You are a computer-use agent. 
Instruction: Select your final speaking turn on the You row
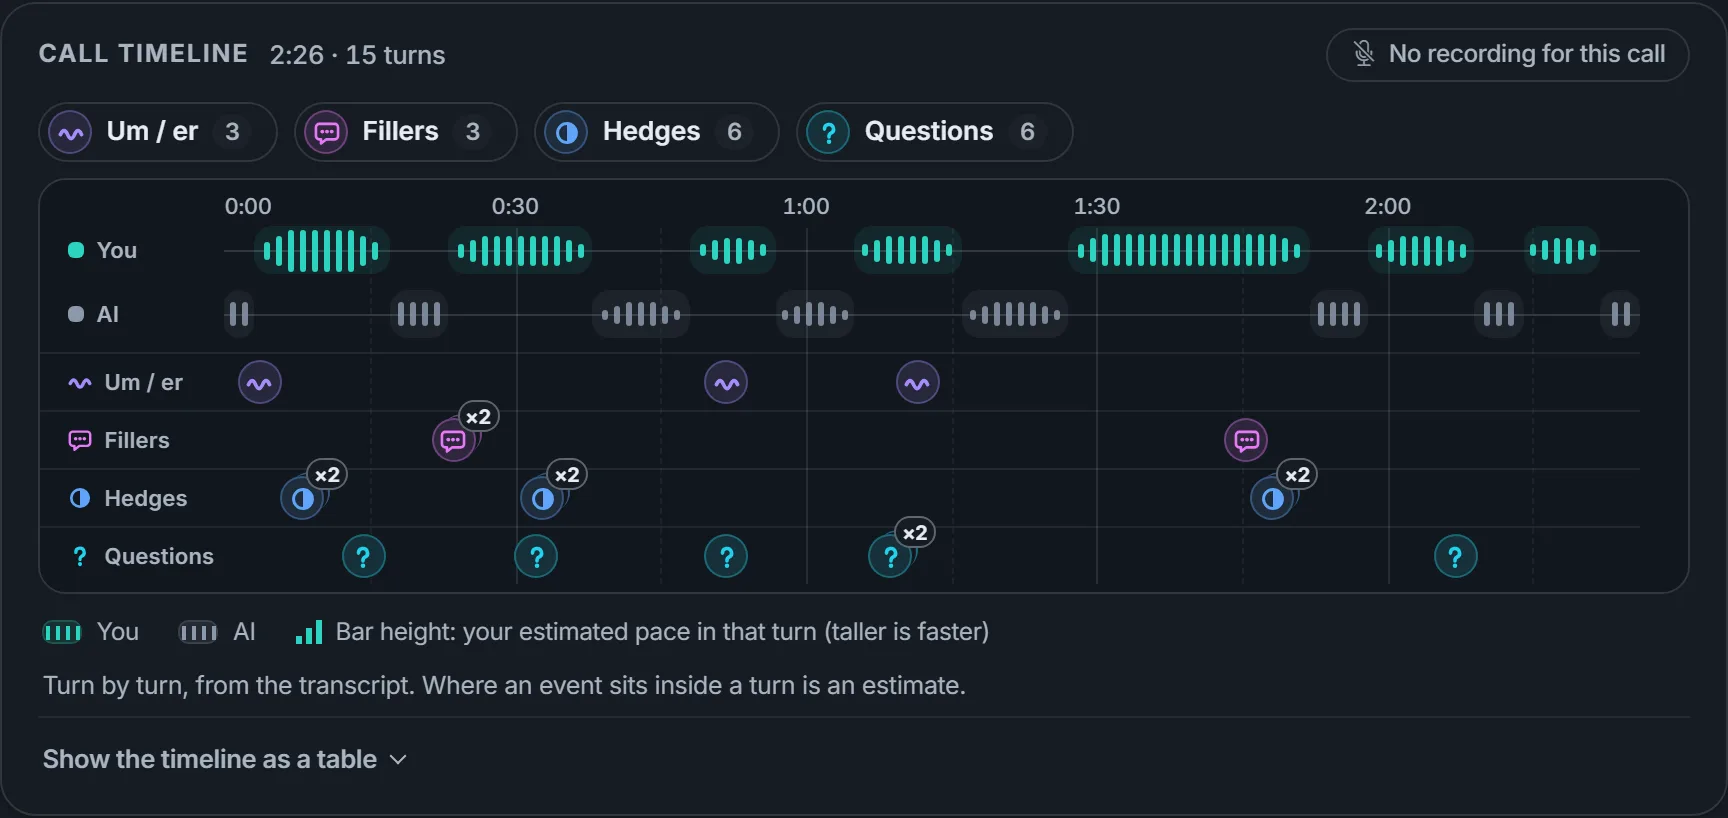pyautogui.click(x=1562, y=251)
